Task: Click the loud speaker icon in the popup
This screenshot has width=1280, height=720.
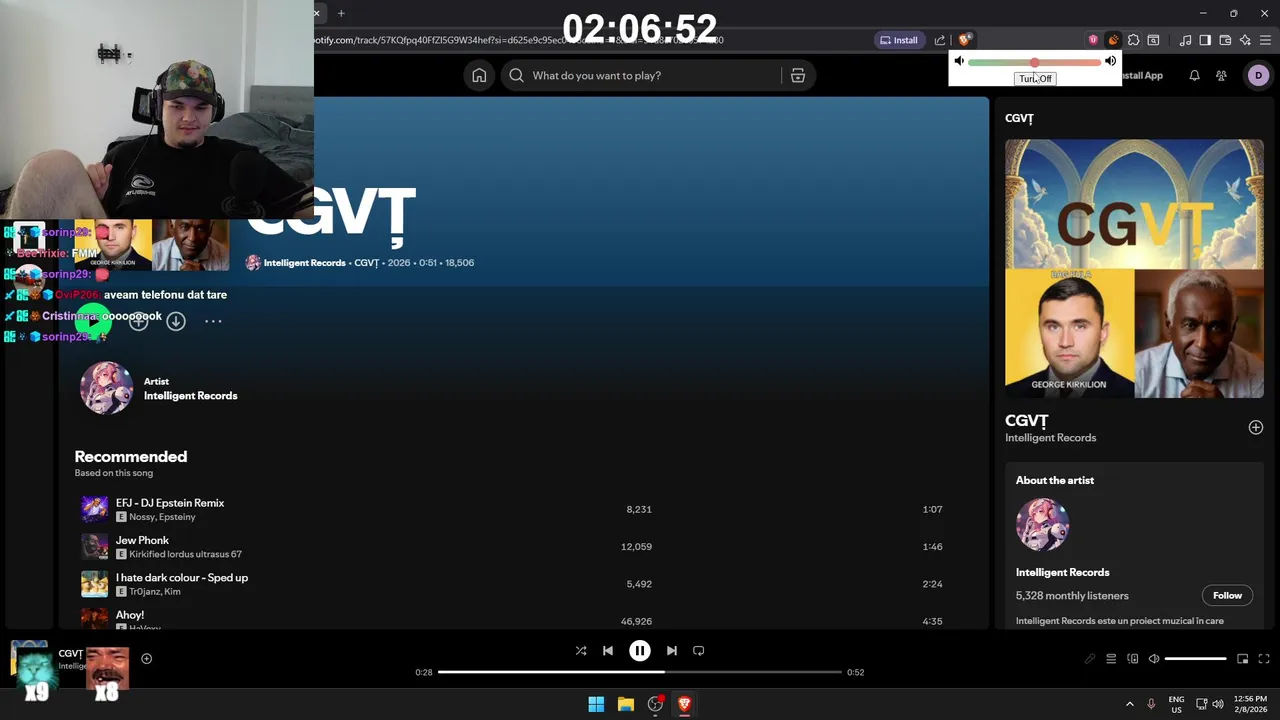Action: tap(1110, 62)
